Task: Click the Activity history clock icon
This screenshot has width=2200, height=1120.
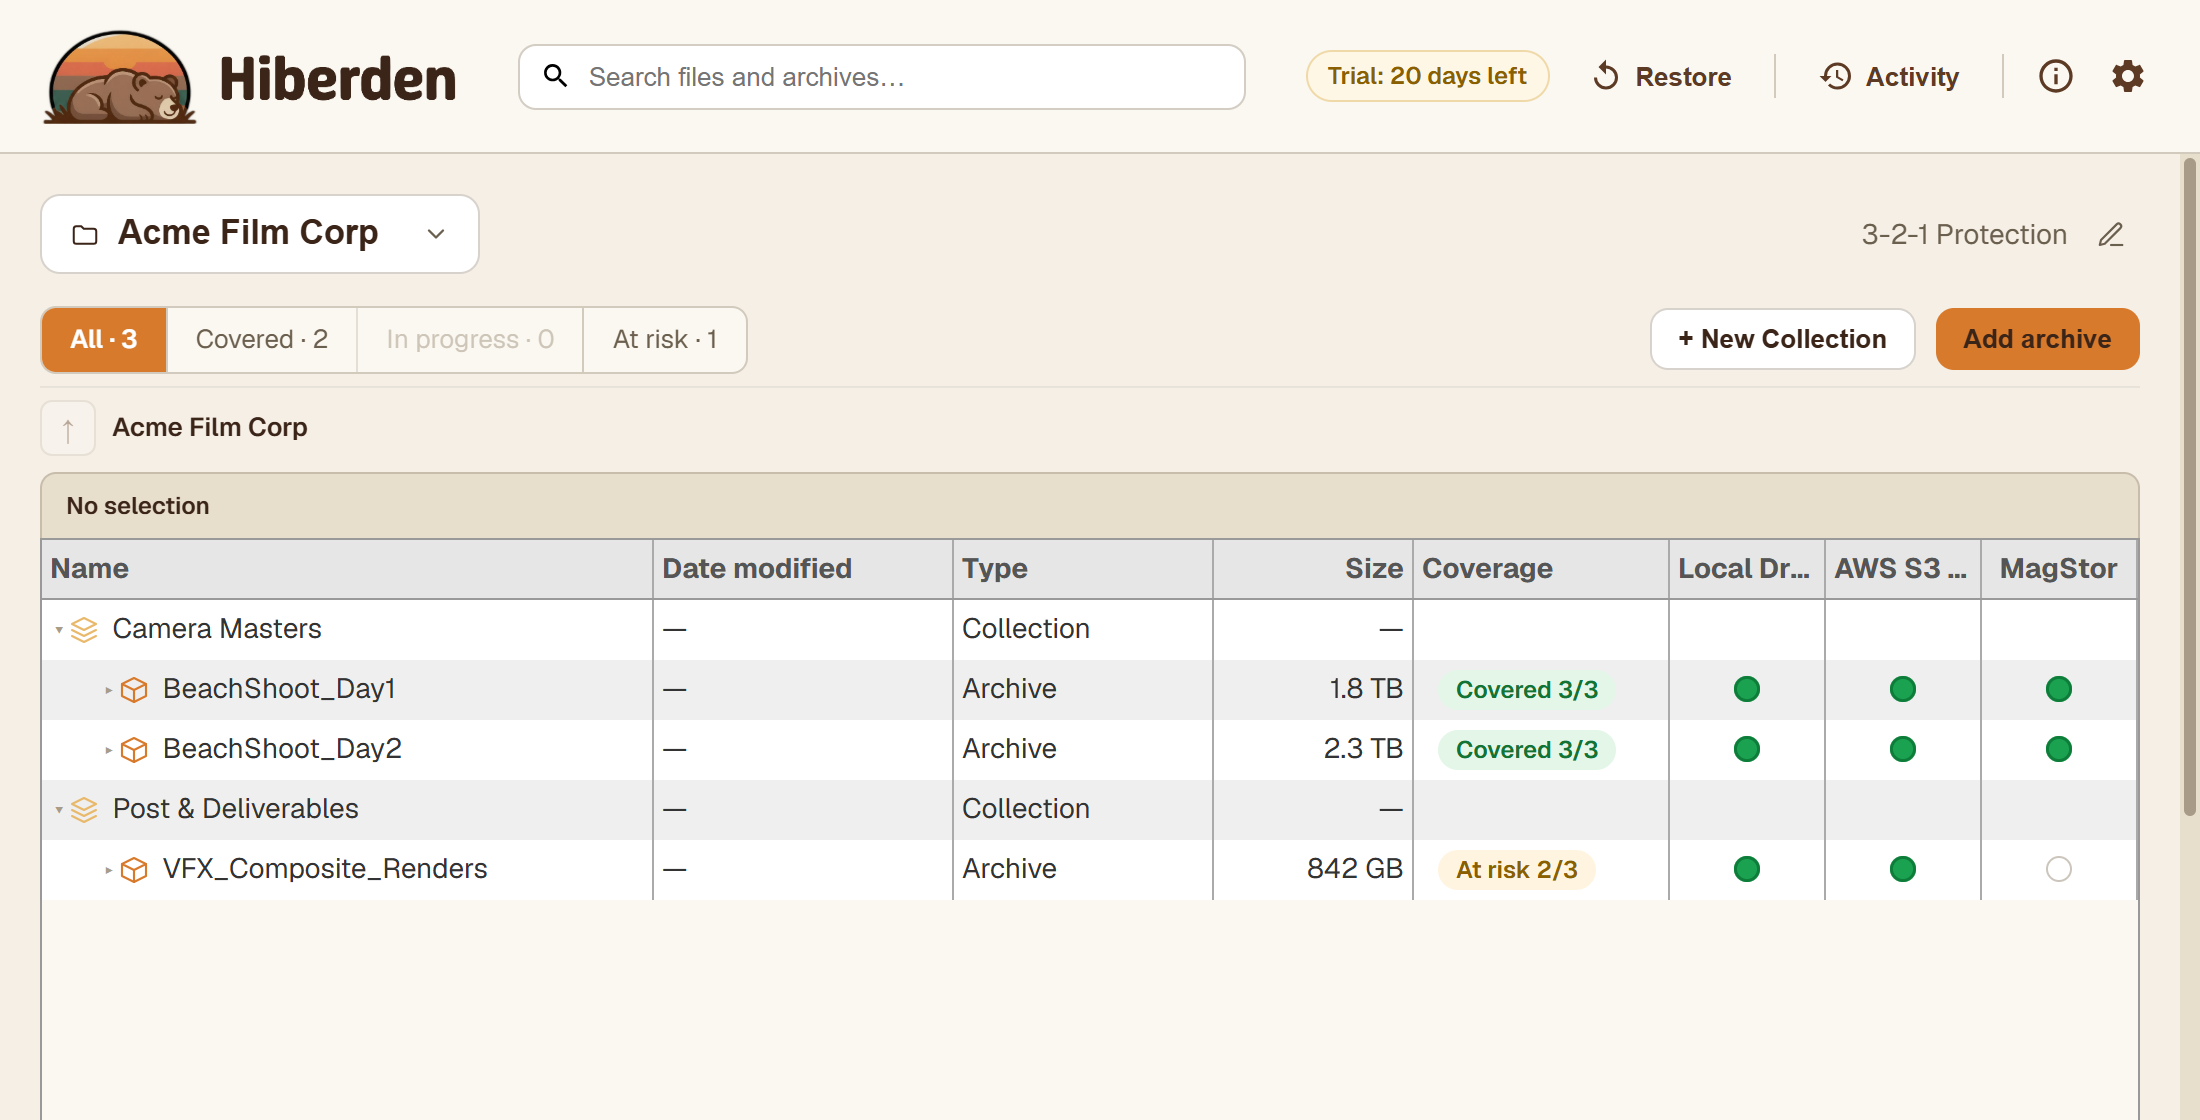Action: pyautogui.click(x=1836, y=76)
